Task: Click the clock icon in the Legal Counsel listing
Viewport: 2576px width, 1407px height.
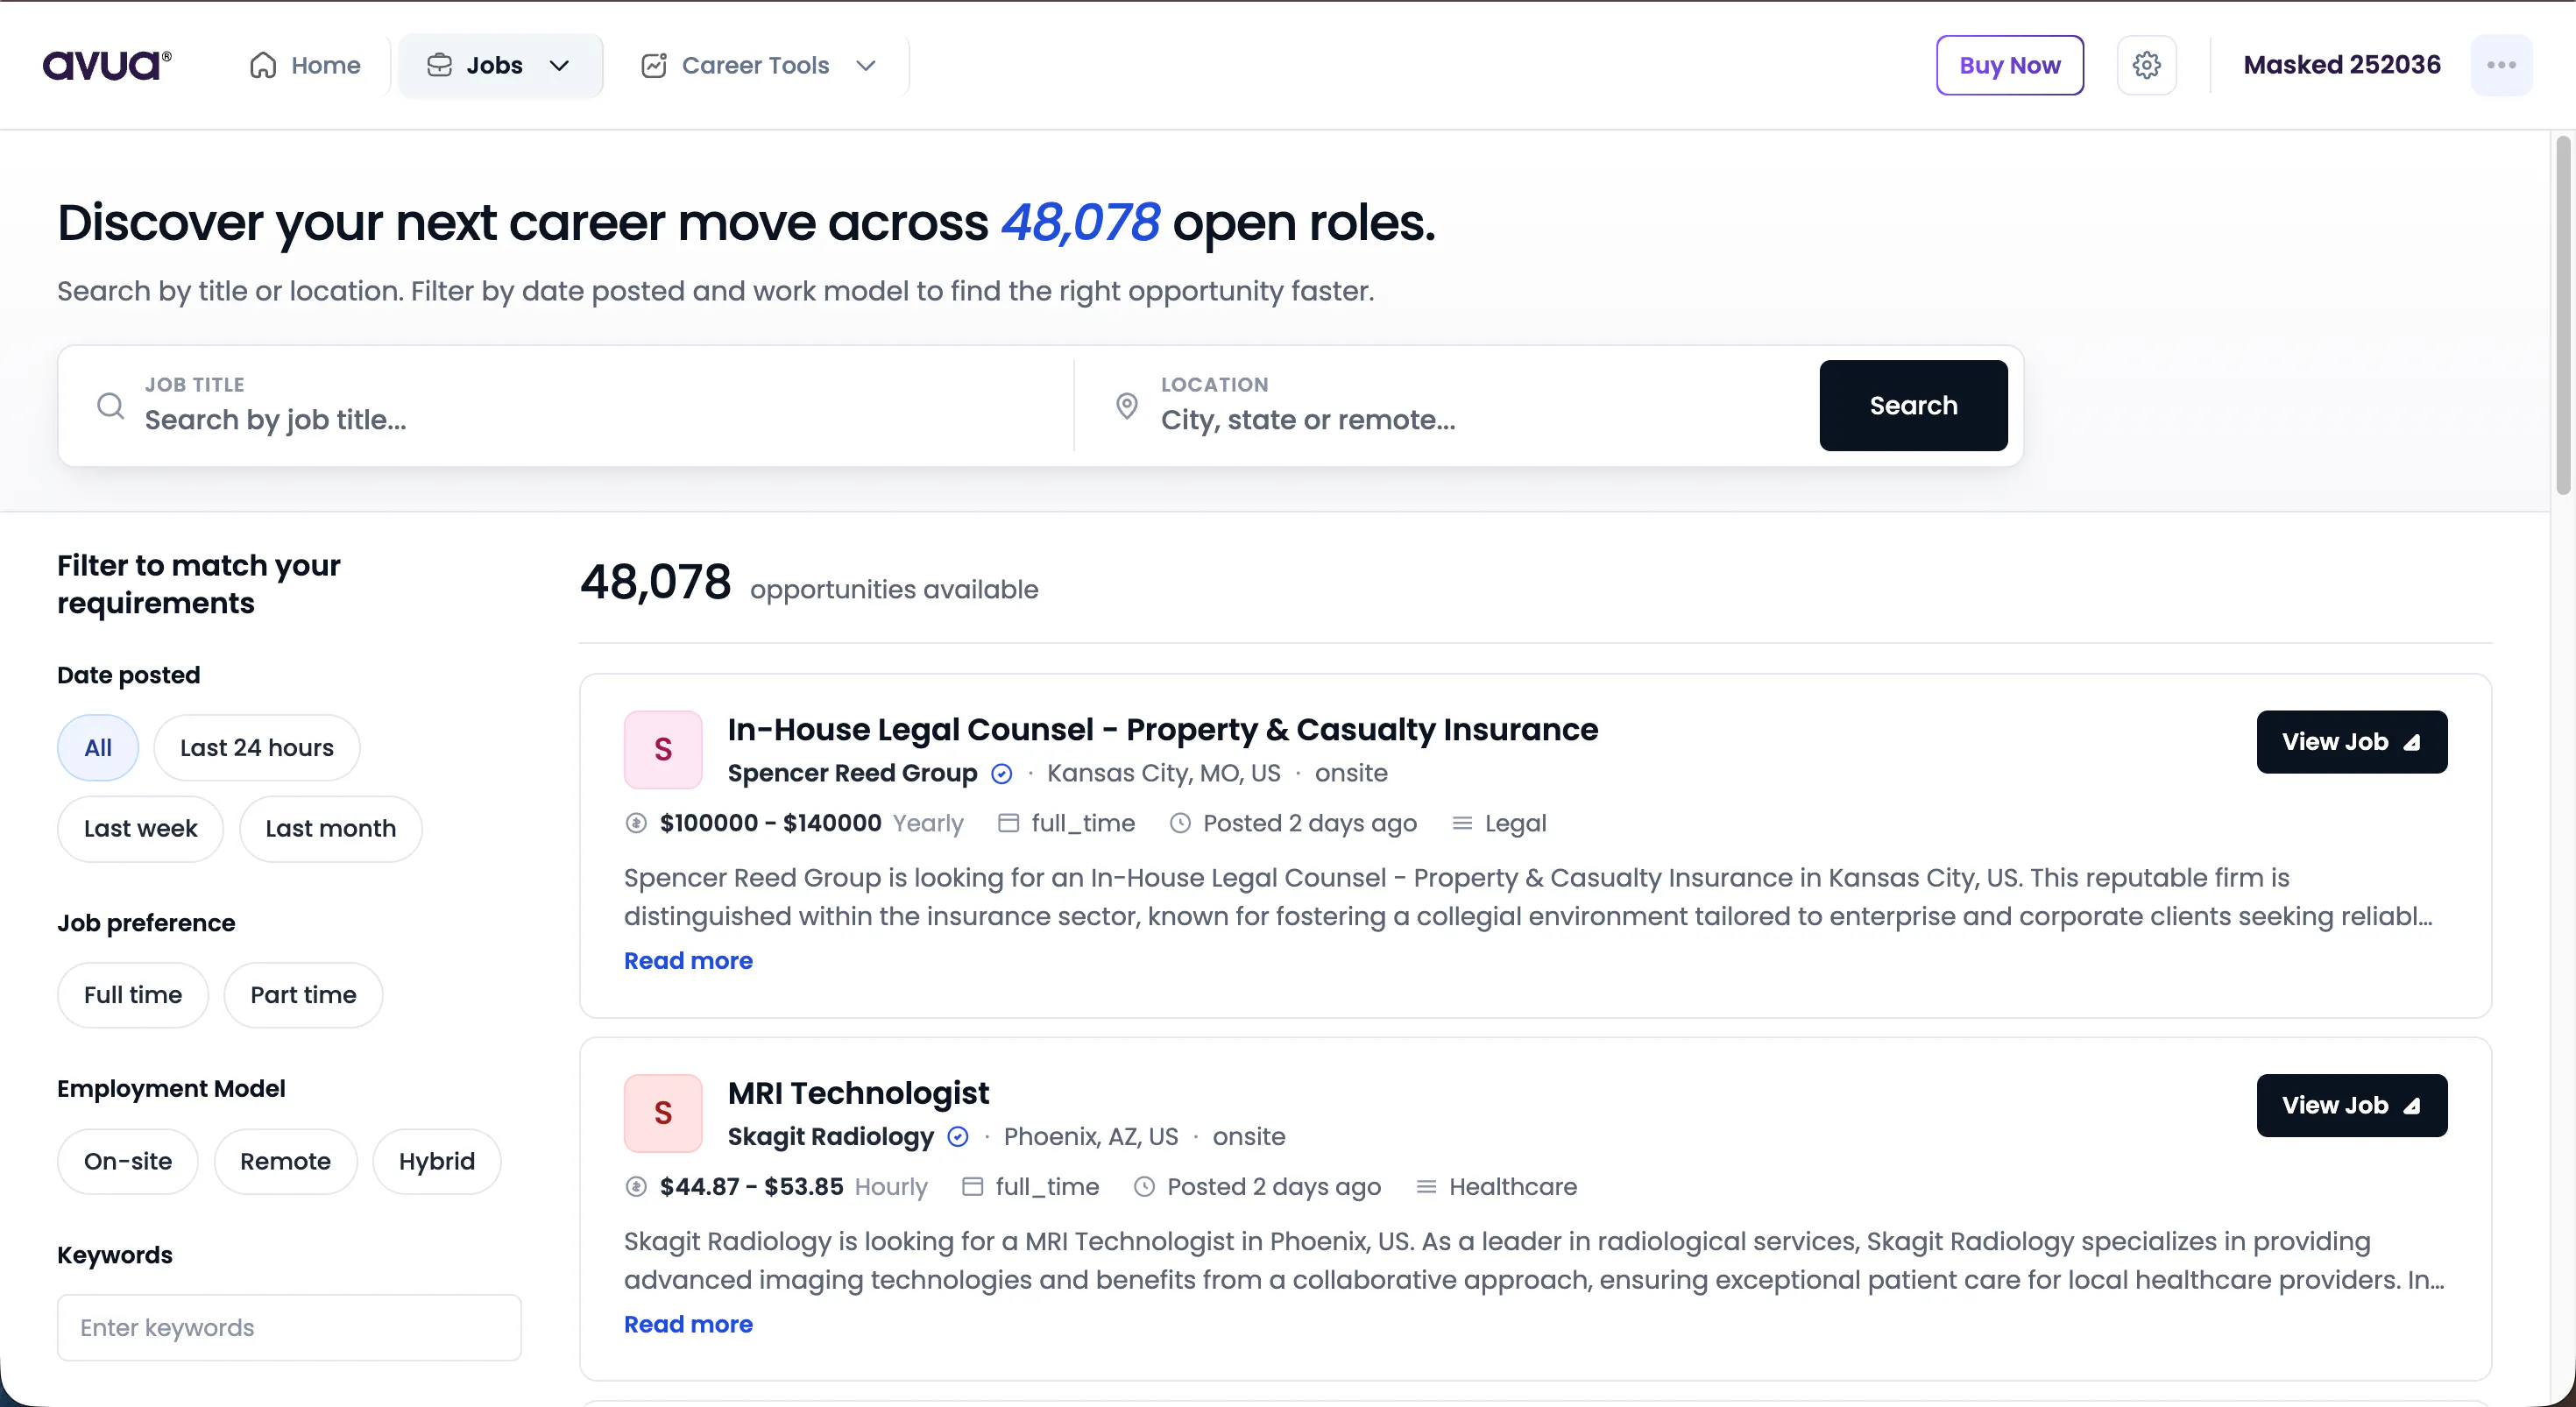Action: pyautogui.click(x=1180, y=823)
